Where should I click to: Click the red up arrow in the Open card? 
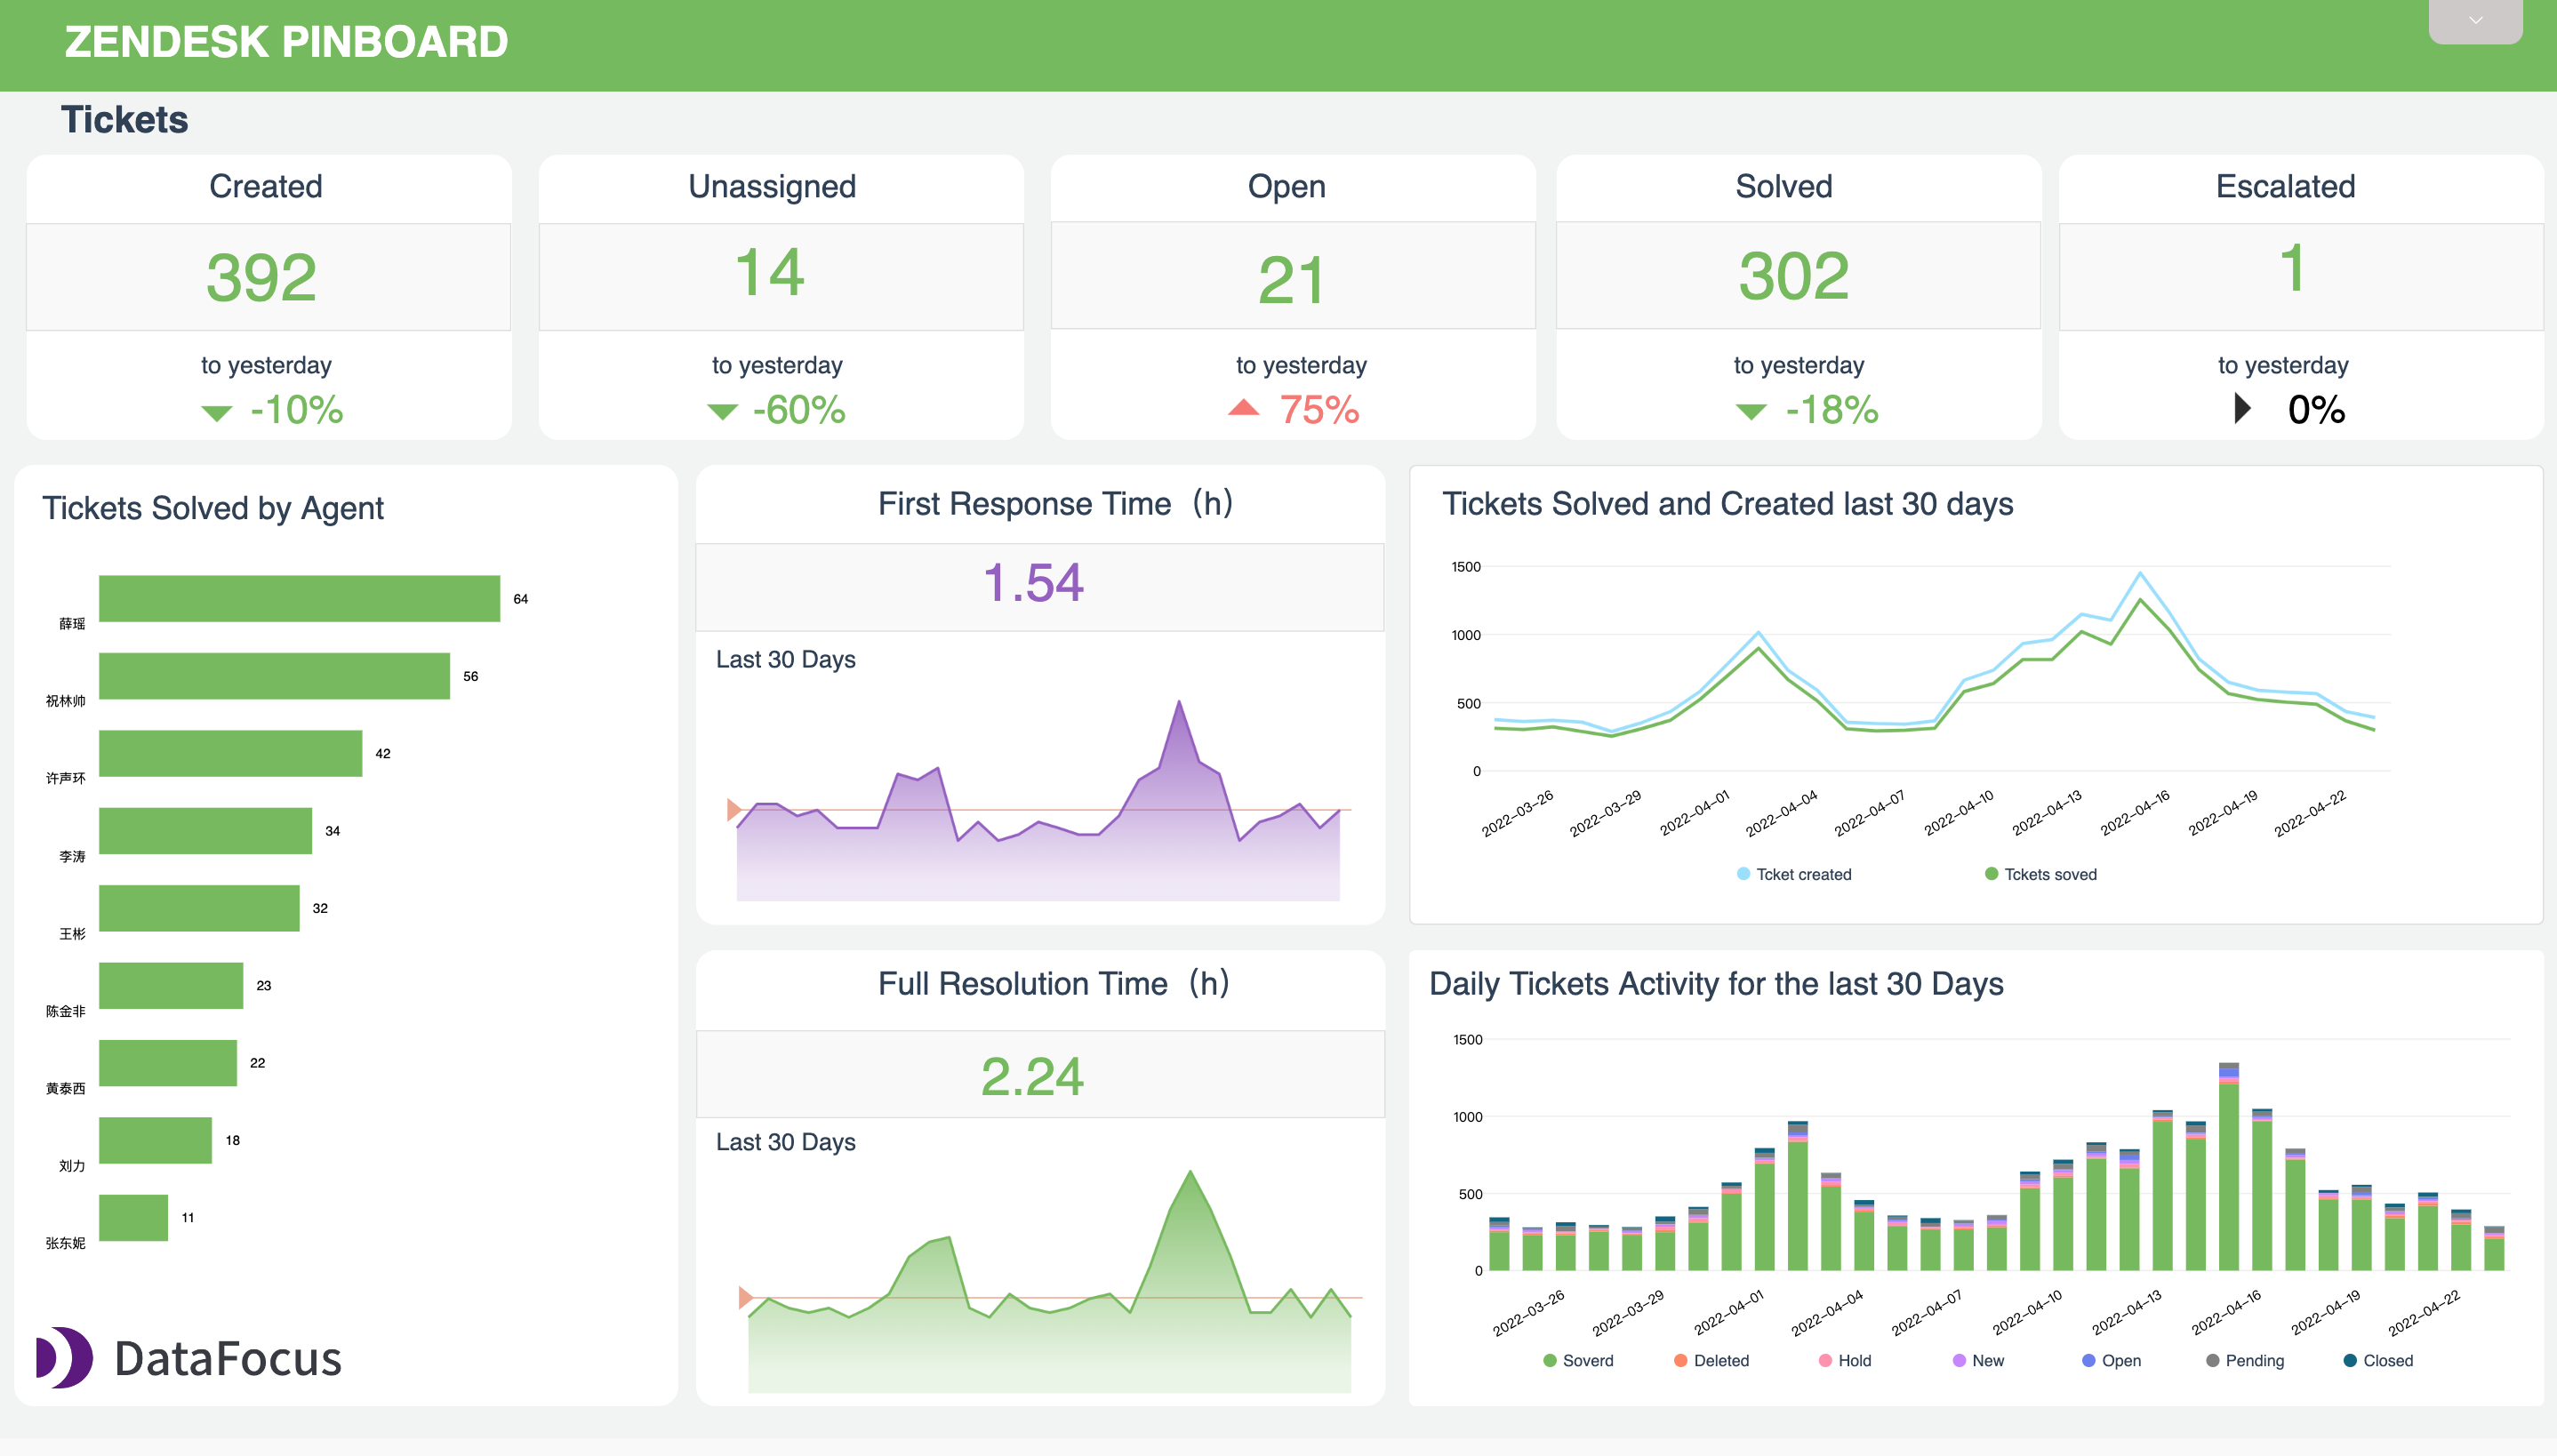(x=1243, y=406)
